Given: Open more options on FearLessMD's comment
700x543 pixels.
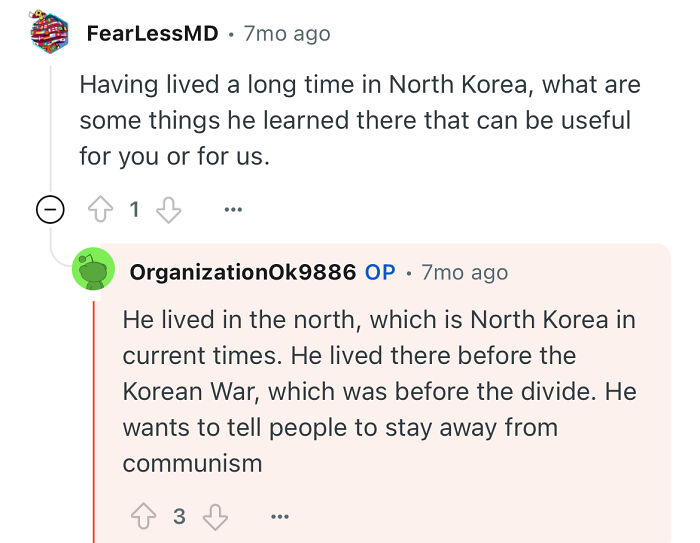Looking at the screenshot, I should pyautogui.click(x=233, y=209).
